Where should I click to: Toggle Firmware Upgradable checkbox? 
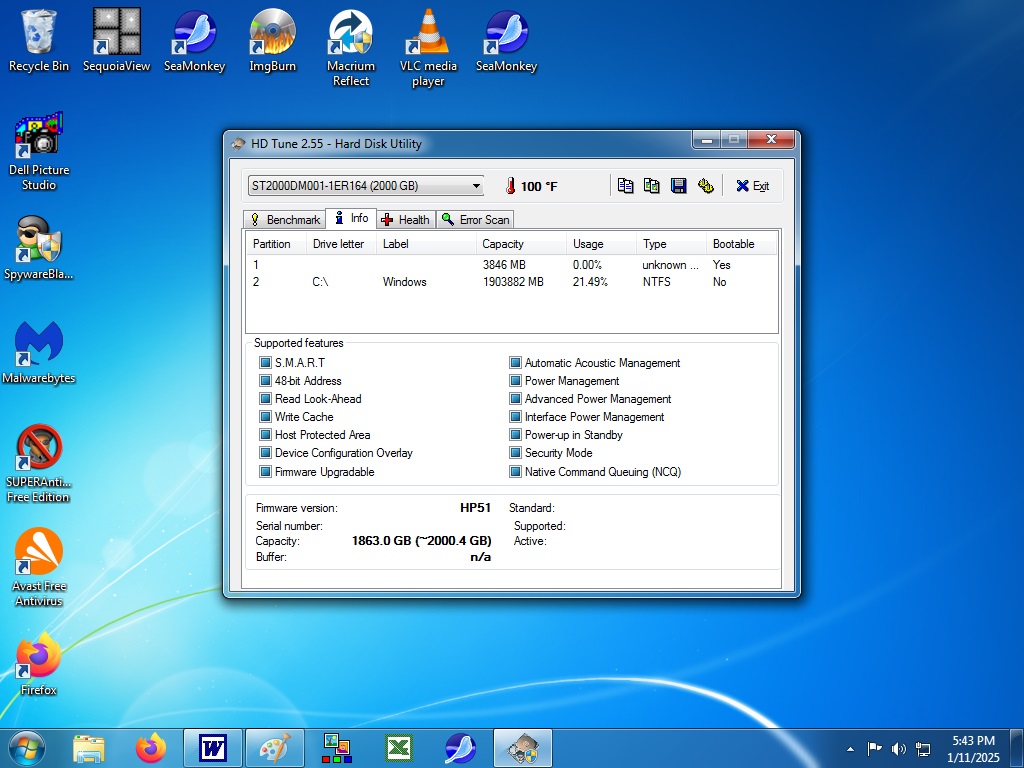(x=265, y=472)
